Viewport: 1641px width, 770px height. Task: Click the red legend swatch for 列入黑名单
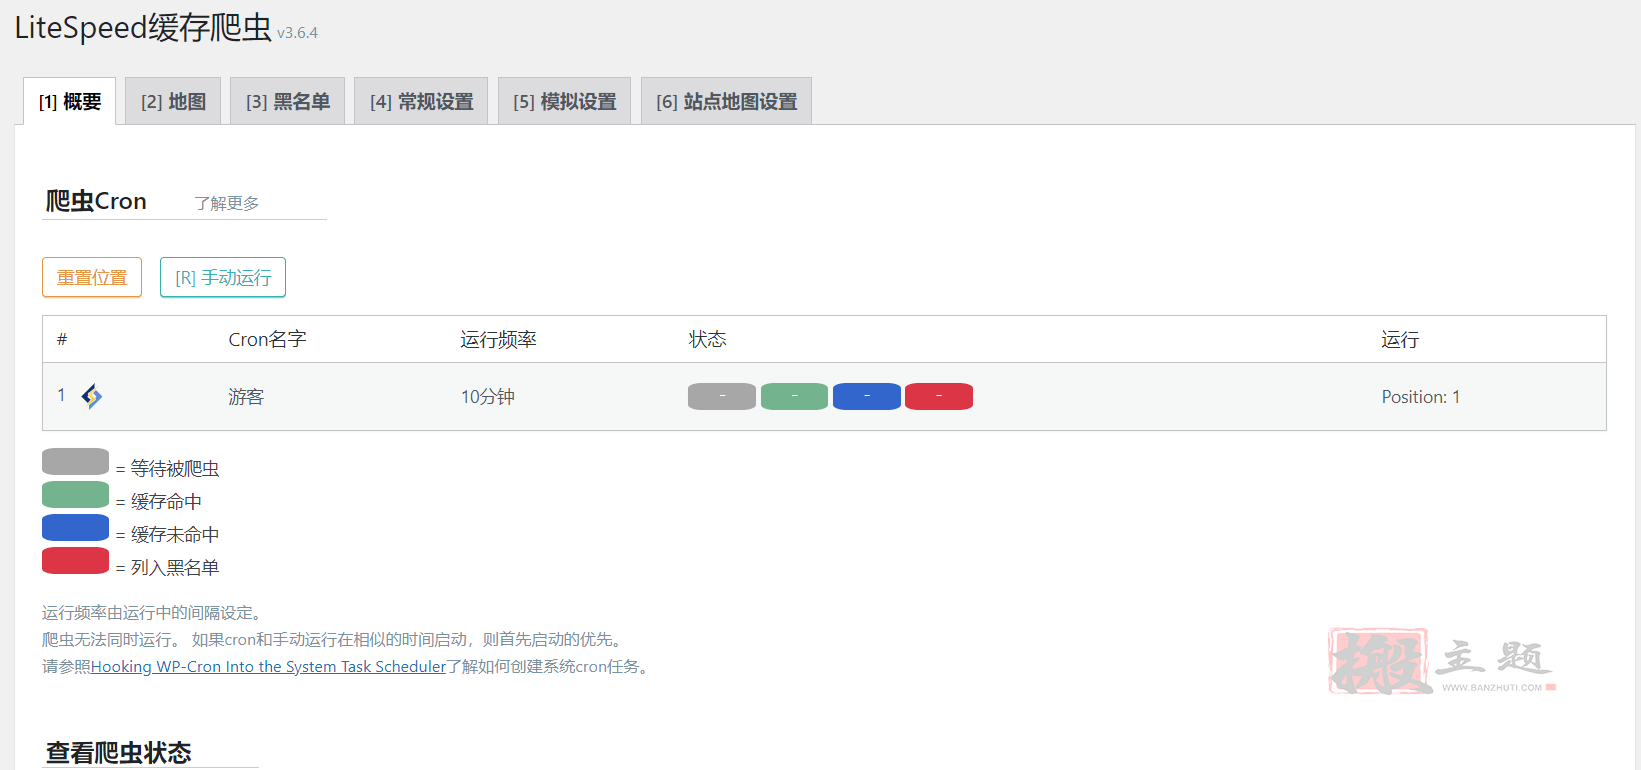(x=75, y=560)
